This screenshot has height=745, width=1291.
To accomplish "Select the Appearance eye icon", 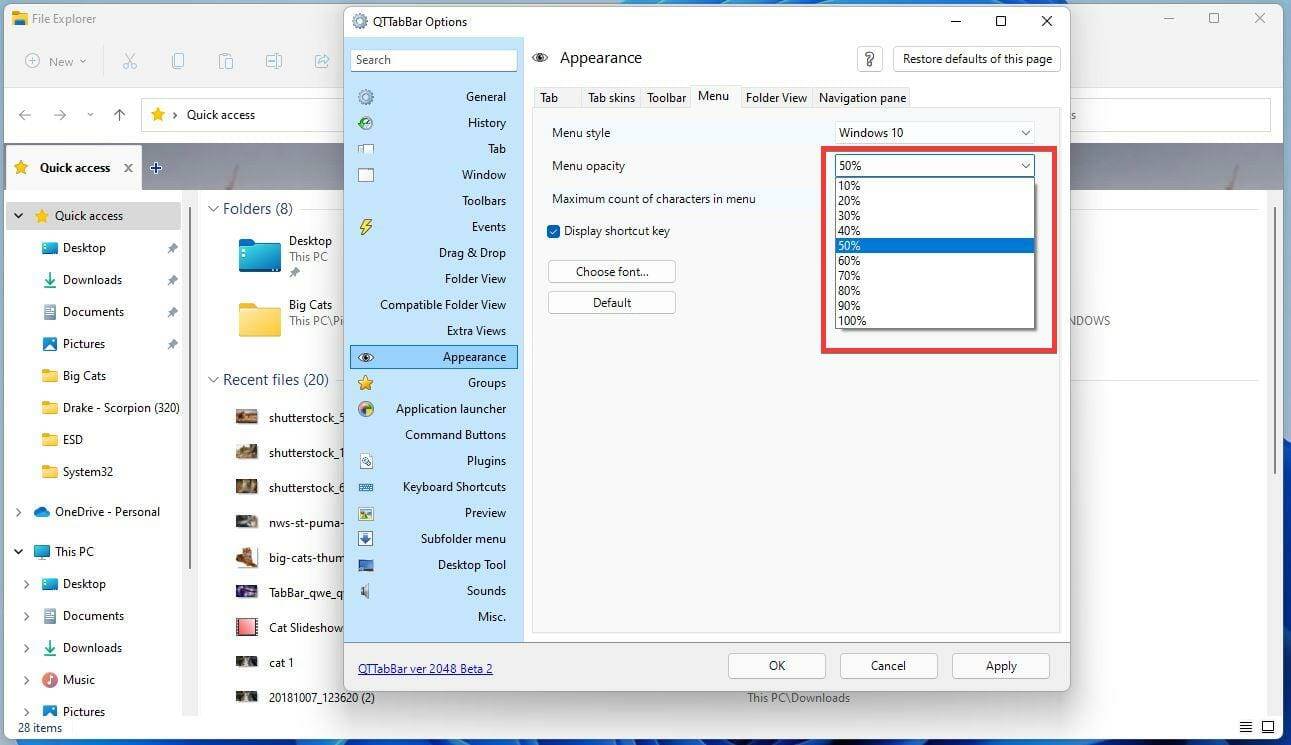I will tap(365, 356).
